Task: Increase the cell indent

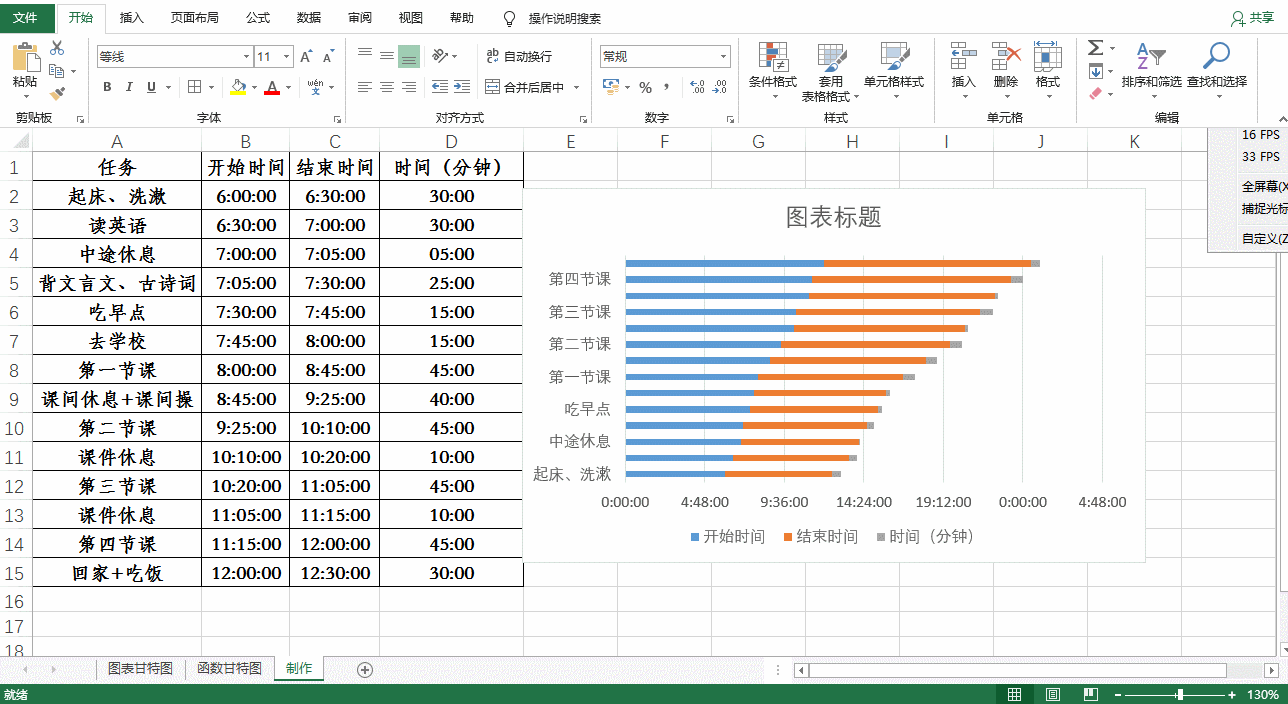Action: (x=461, y=87)
